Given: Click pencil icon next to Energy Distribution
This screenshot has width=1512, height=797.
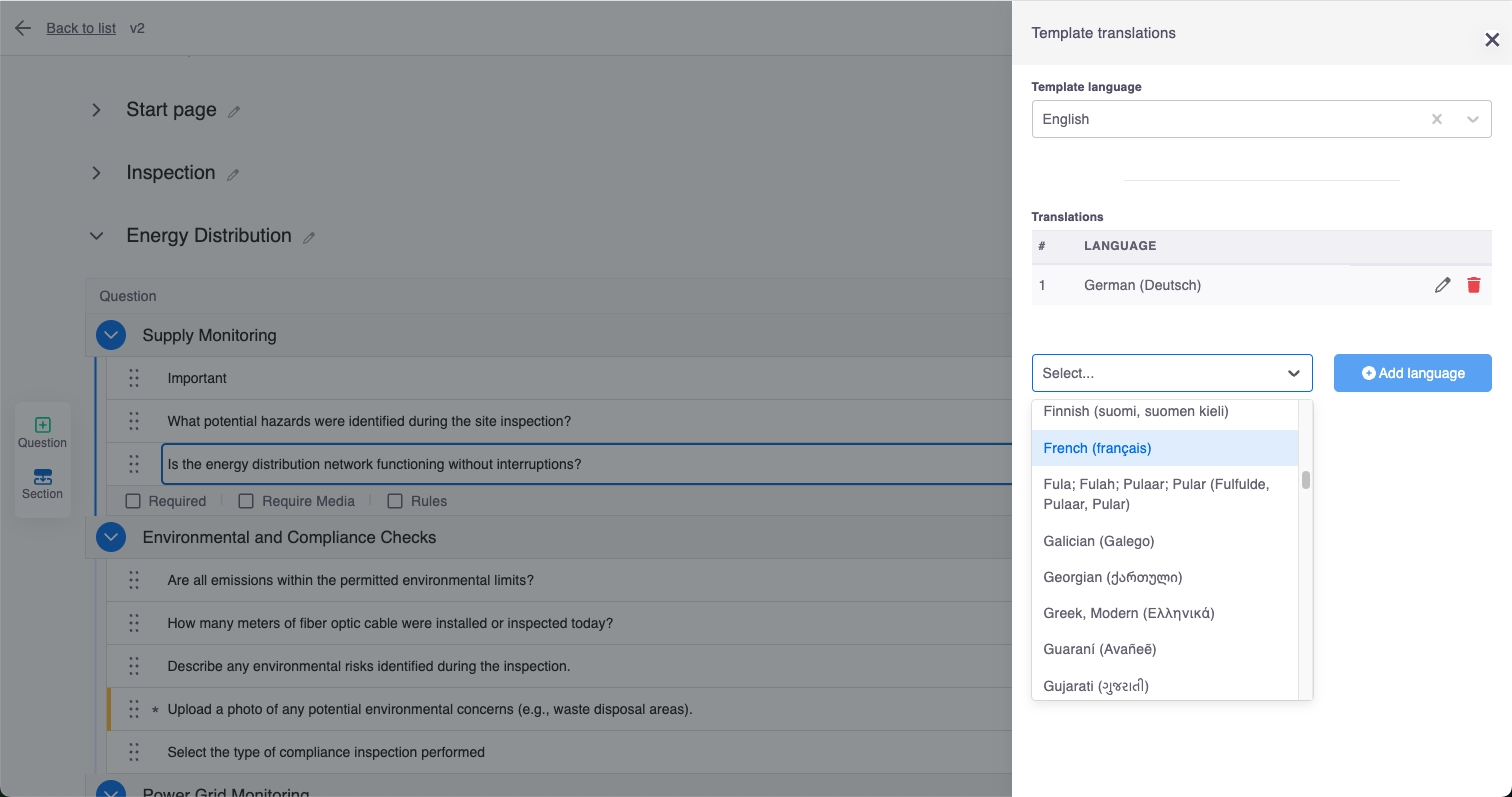Looking at the screenshot, I should (x=309, y=238).
